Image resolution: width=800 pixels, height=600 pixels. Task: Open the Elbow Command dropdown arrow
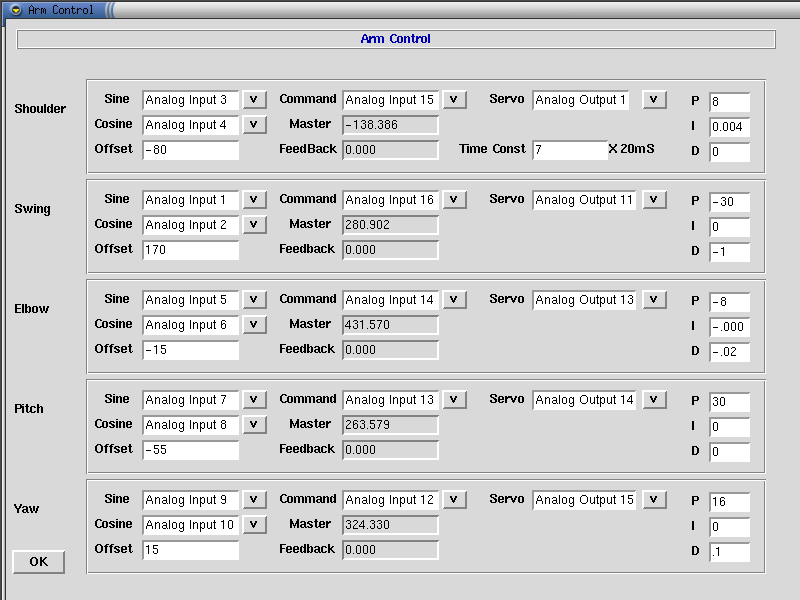point(454,299)
